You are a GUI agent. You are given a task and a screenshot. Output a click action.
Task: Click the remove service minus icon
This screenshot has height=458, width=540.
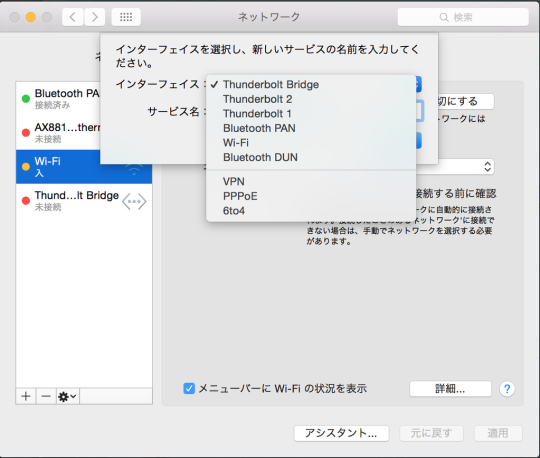click(x=46, y=396)
